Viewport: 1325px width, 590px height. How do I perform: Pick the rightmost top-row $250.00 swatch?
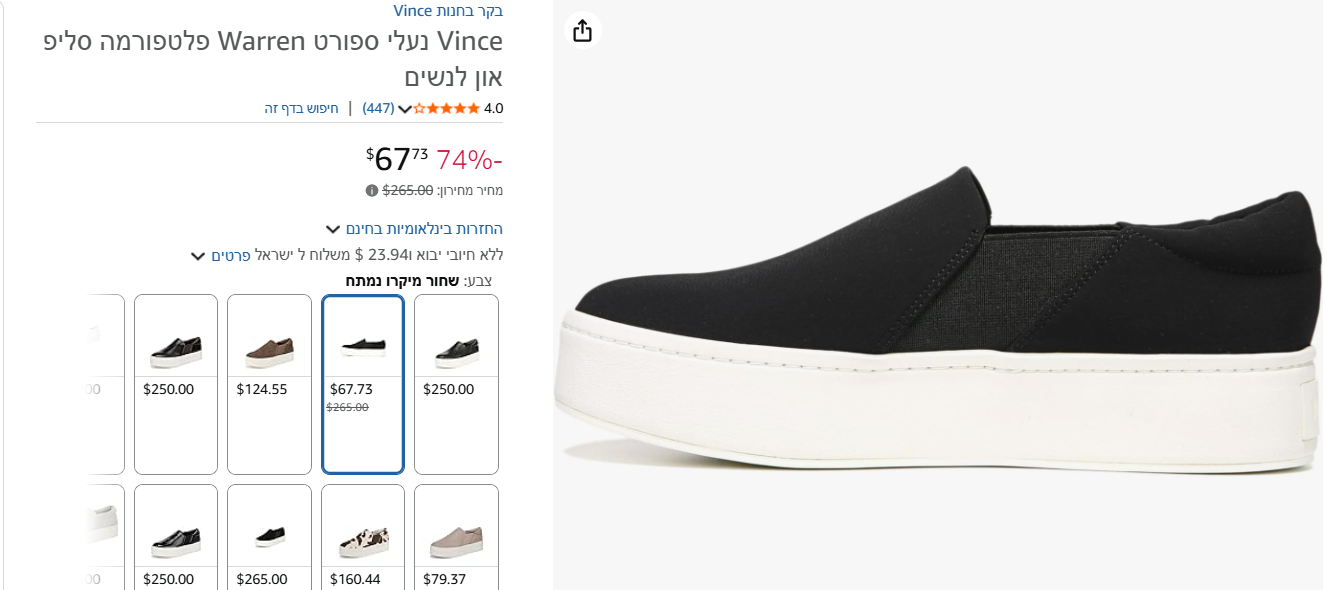pyautogui.click(x=456, y=383)
